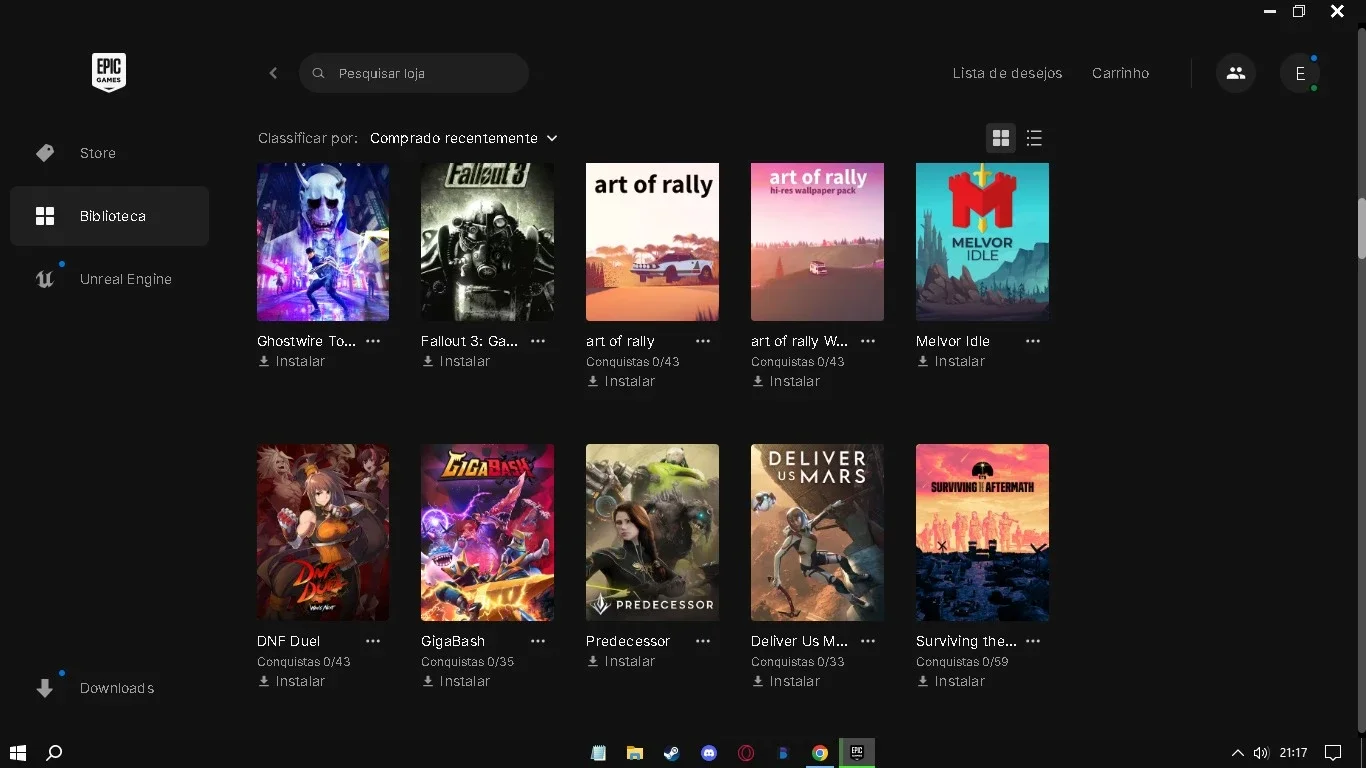
Task: Expand the Comprado recentemente sort dropdown
Action: 464,138
